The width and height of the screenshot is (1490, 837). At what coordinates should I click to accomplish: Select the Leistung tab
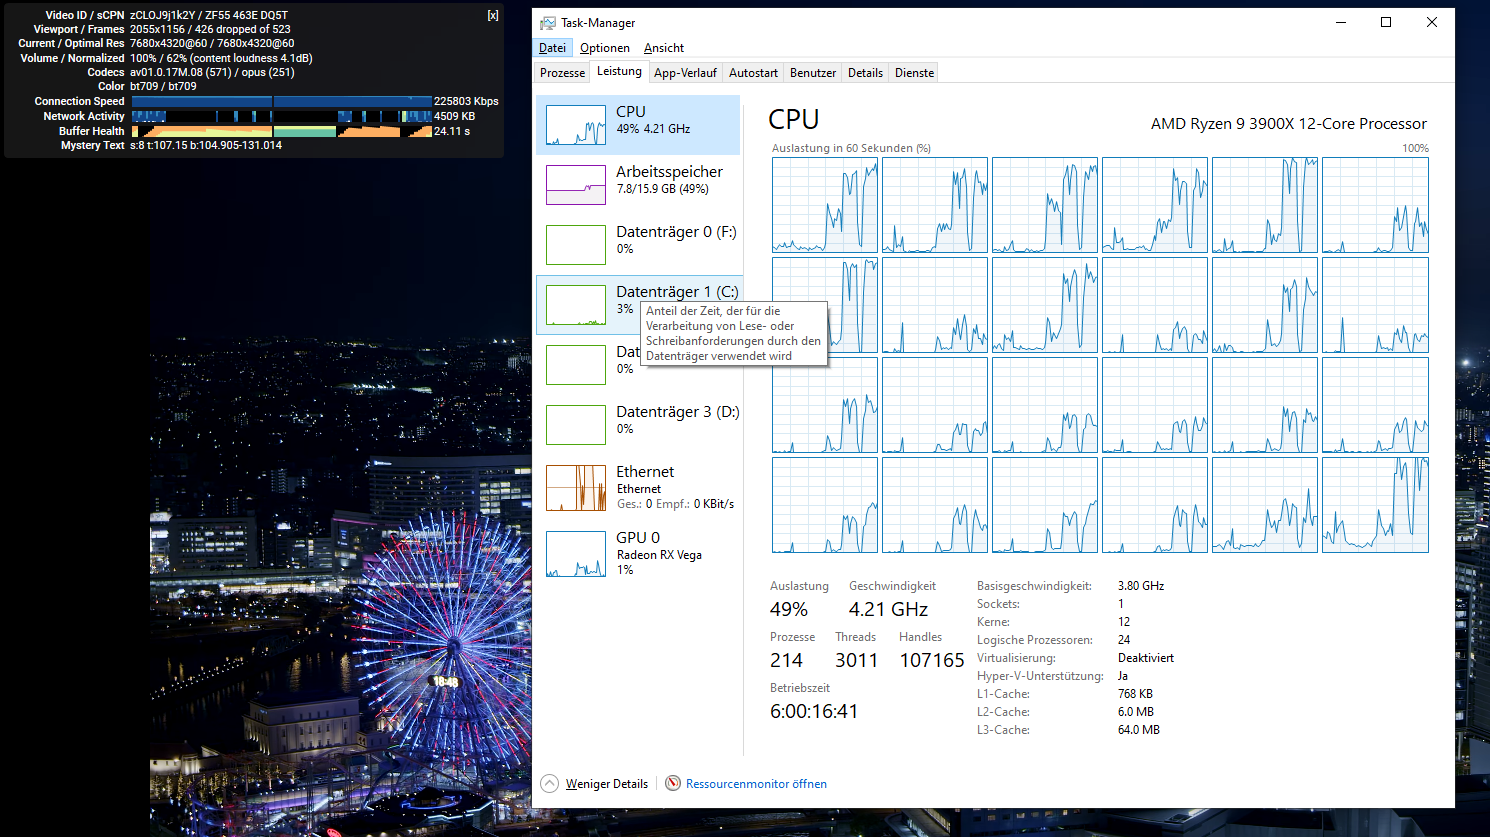coord(619,72)
